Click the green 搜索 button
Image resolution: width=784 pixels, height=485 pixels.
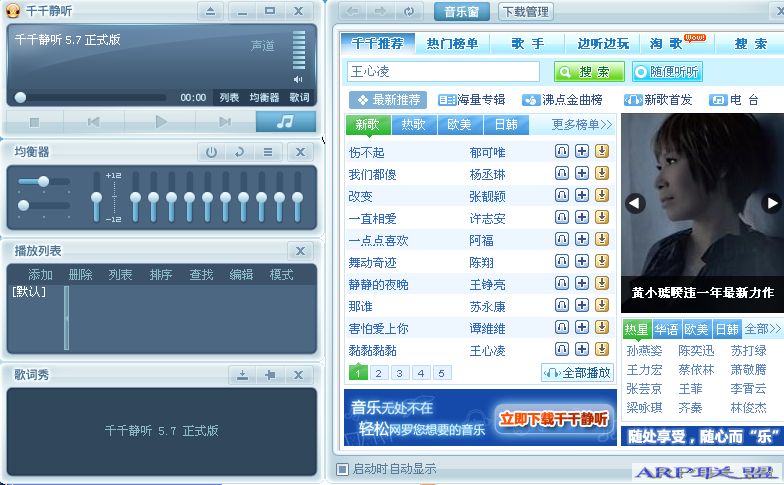(589, 72)
